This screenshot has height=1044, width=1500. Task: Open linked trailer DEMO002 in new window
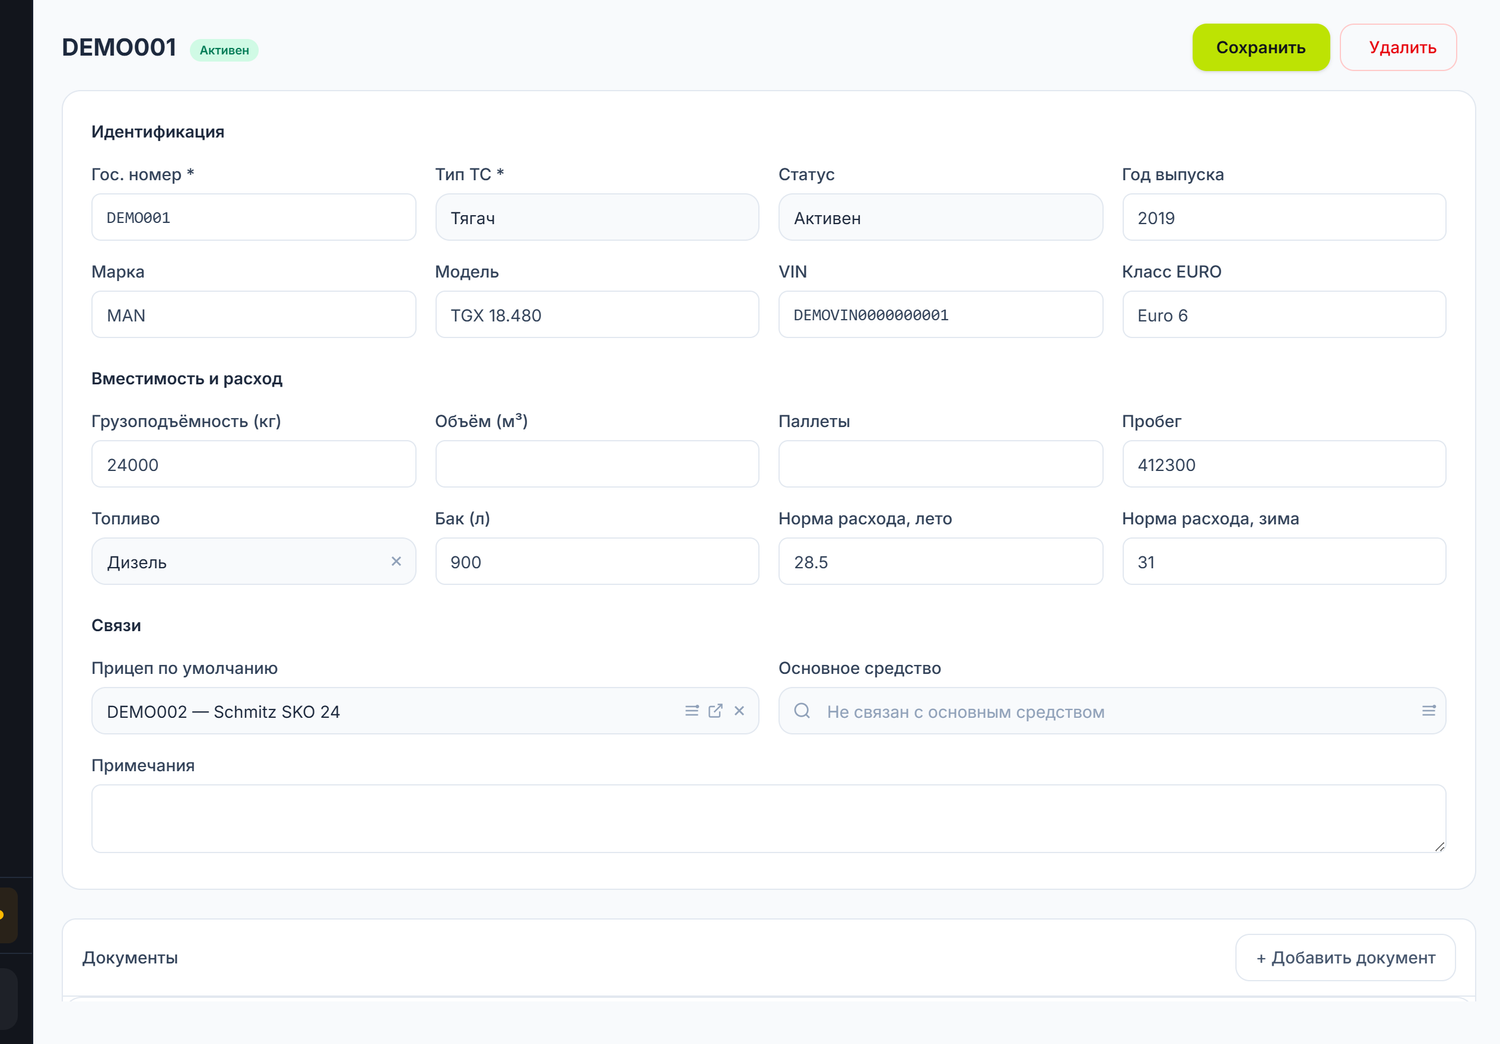[715, 711]
